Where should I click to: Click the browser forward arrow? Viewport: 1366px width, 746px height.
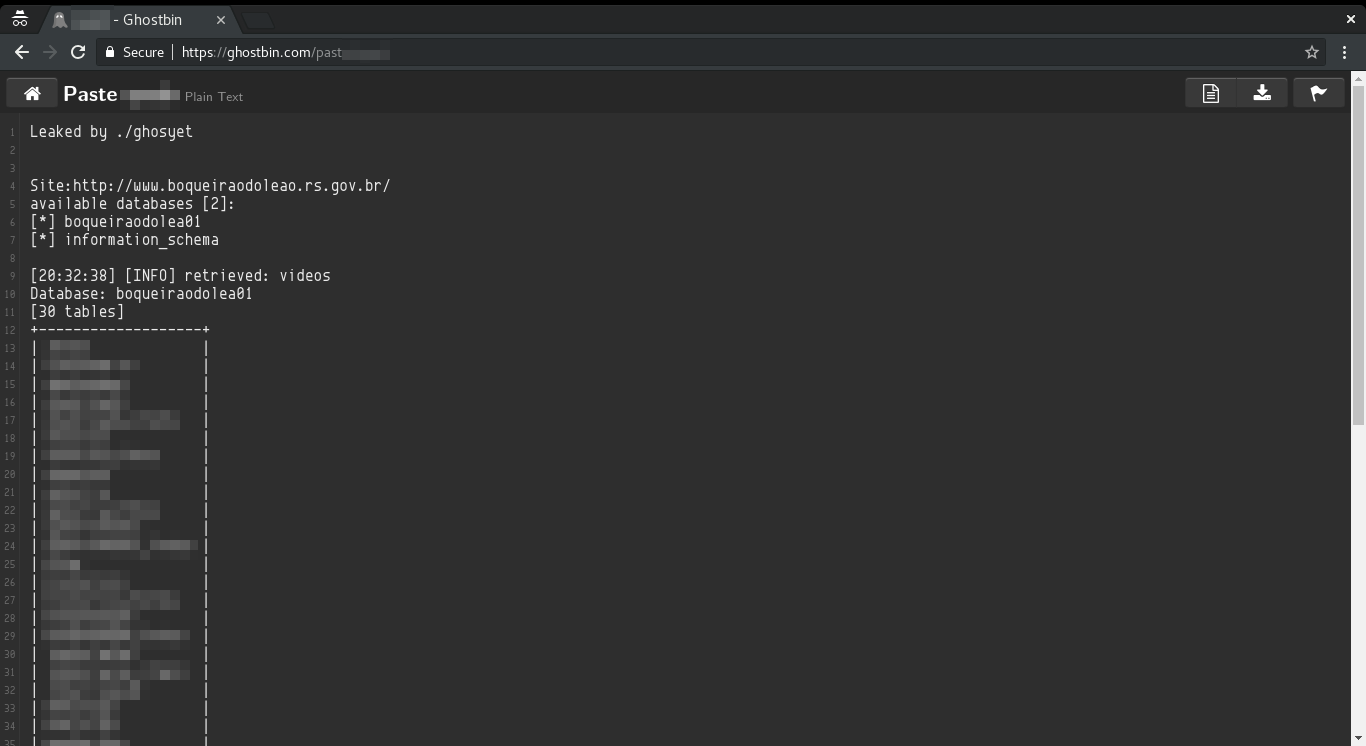(x=50, y=52)
